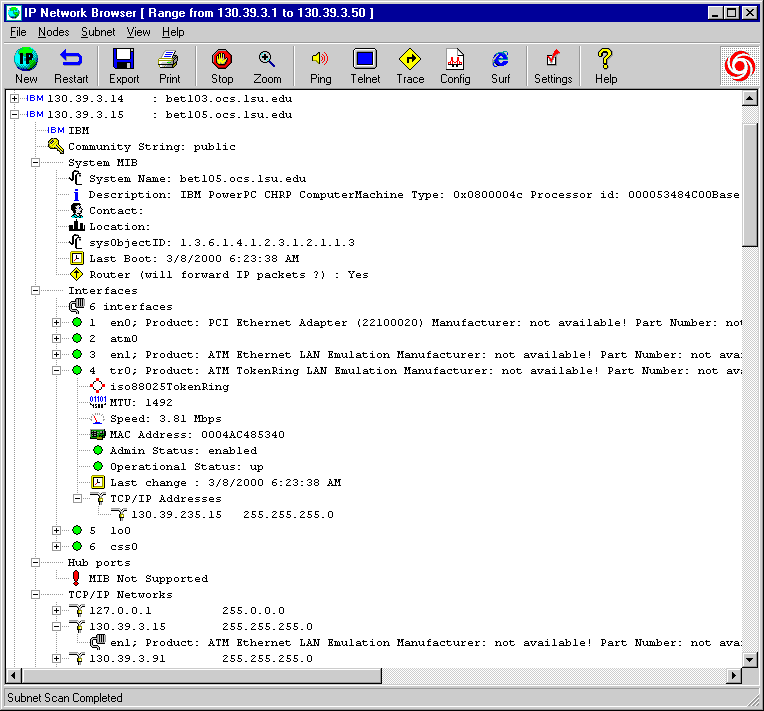The height and width of the screenshot is (711, 764).
Task: Click the MAC Address card icon
Action: click(x=98, y=434)
